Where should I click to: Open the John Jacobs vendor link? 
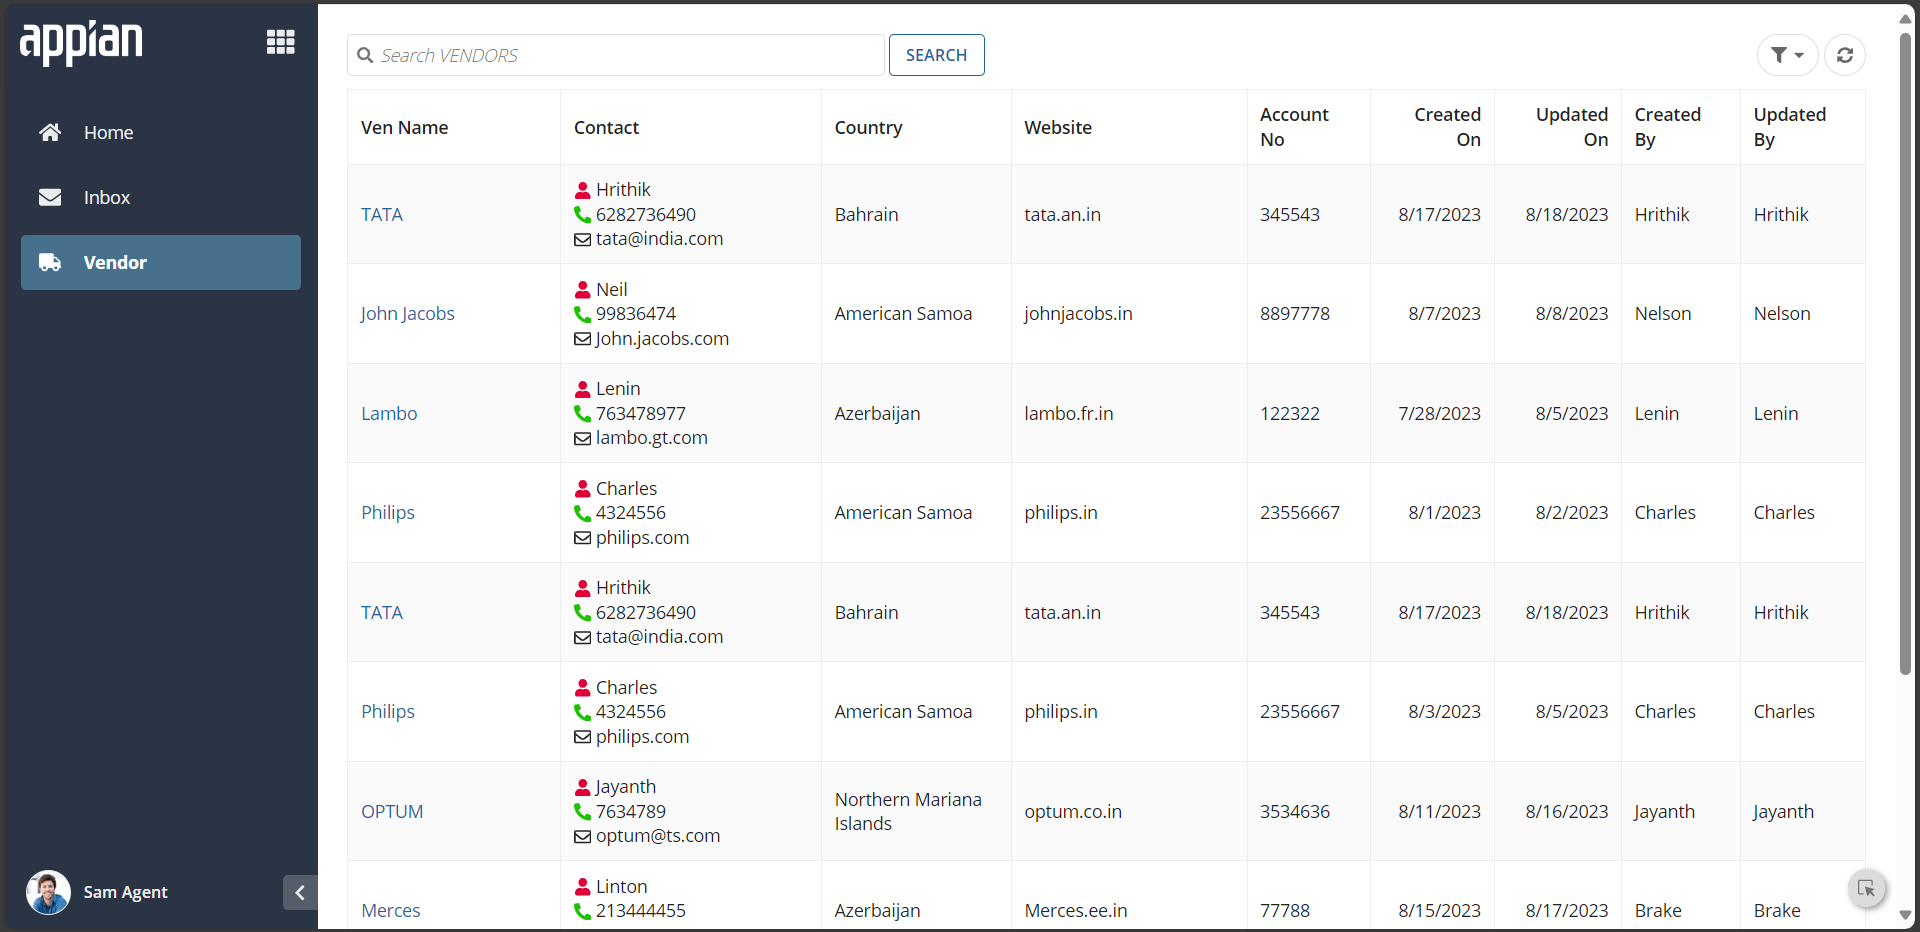(x=407, y=313)
